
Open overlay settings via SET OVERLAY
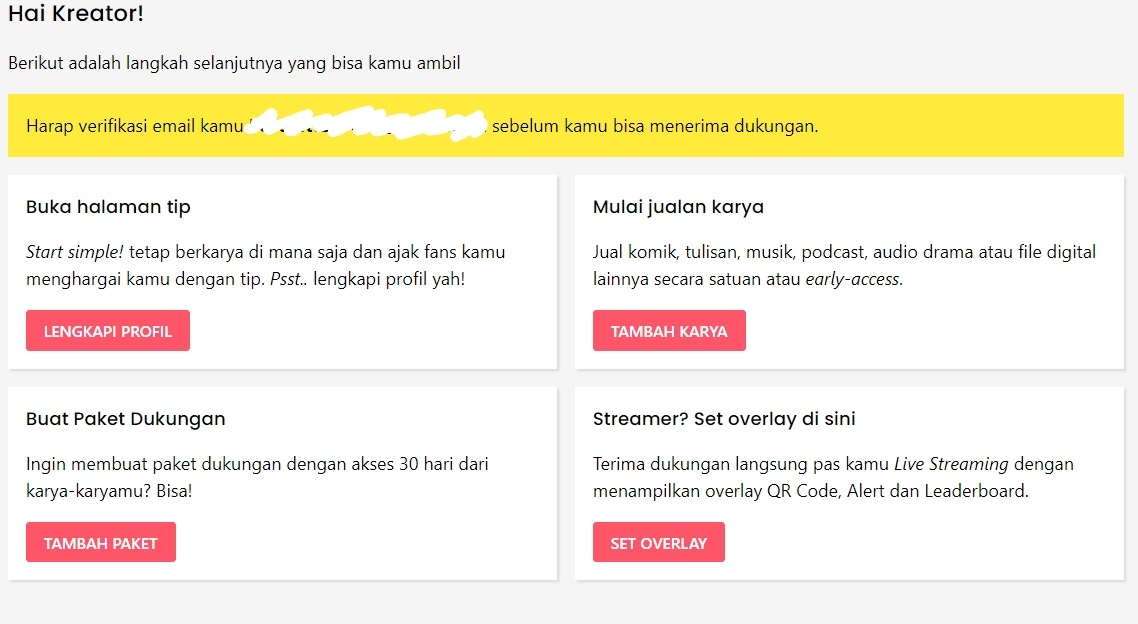tap(658, 543)
